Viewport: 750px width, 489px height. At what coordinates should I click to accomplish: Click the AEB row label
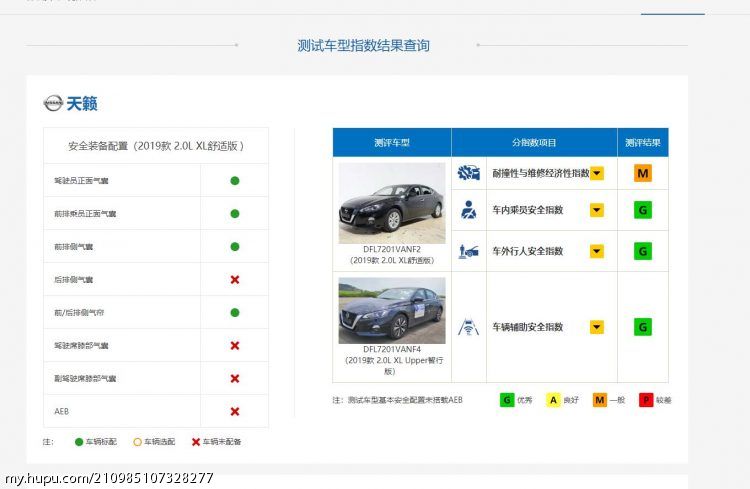(x=61, y=411)
